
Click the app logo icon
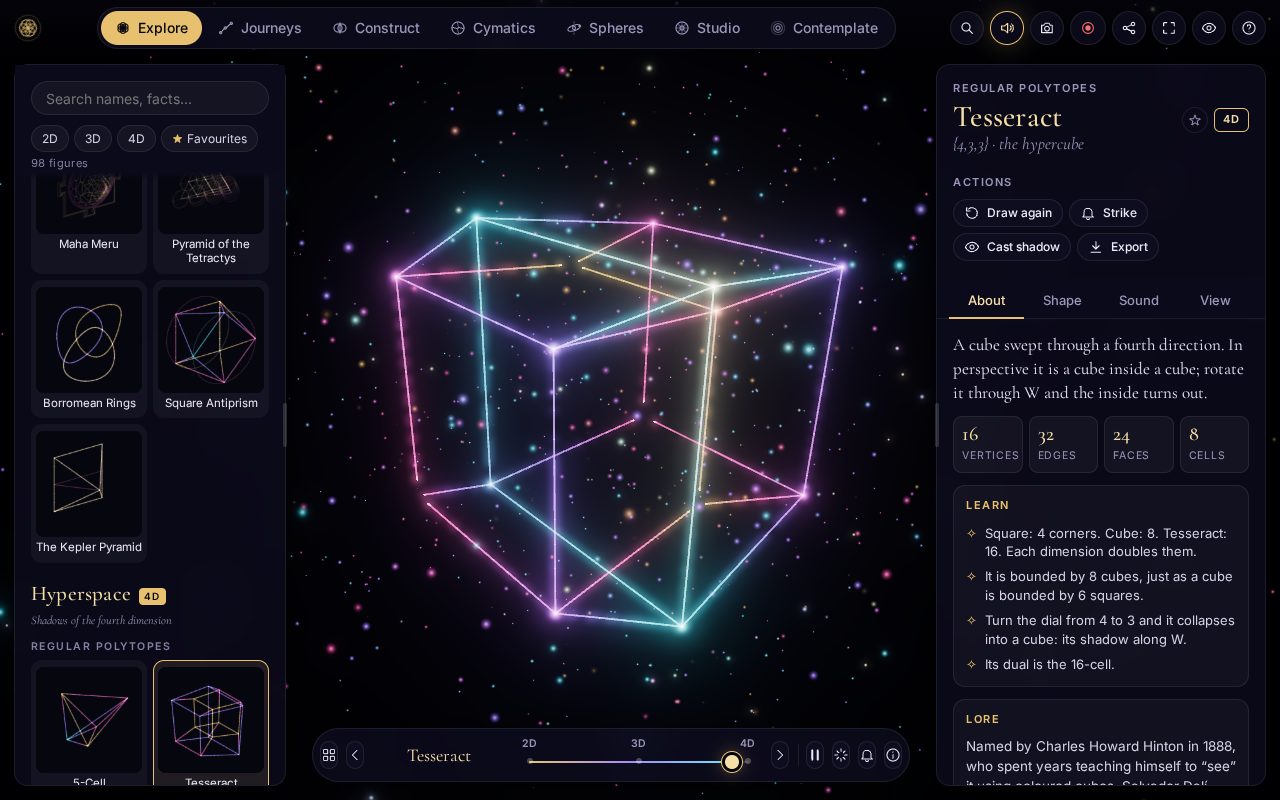click(x=28, y=28)
